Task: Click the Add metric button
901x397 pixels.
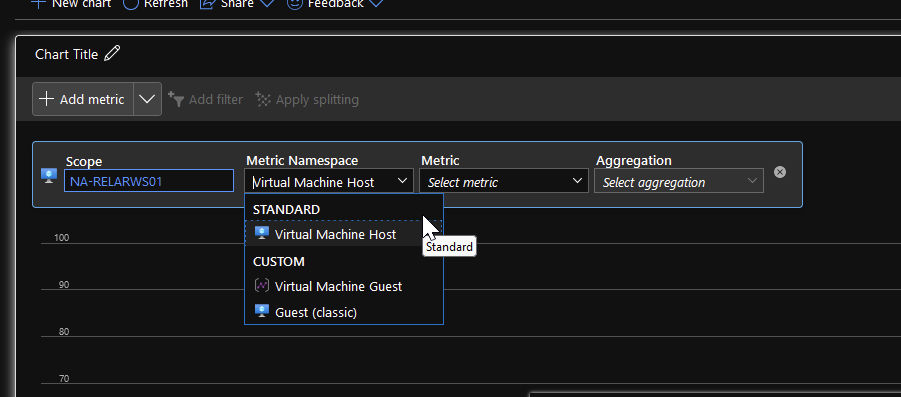Action: (x=83, y=99)
